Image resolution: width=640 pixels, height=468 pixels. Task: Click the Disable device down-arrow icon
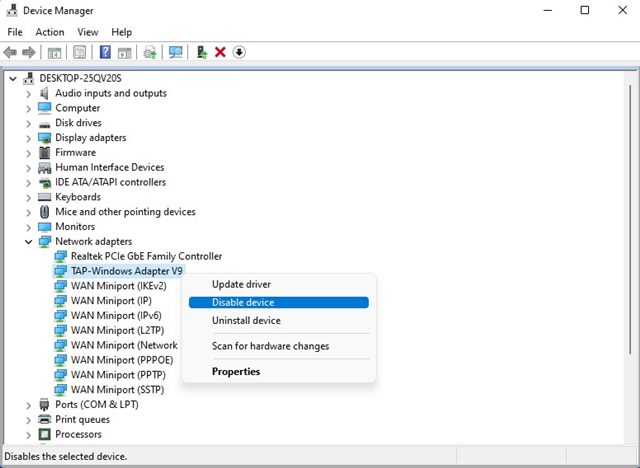coord(239,52)
